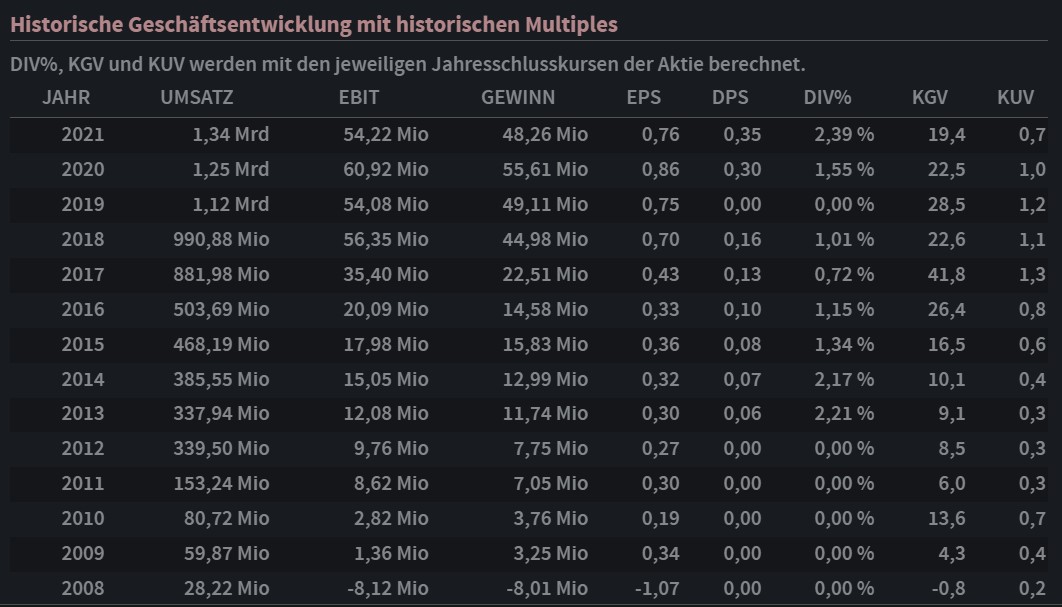The image size is (1062, 607).
Task: Click the section title Historische Geschäftsentwicklung
Action: point(314,24)
